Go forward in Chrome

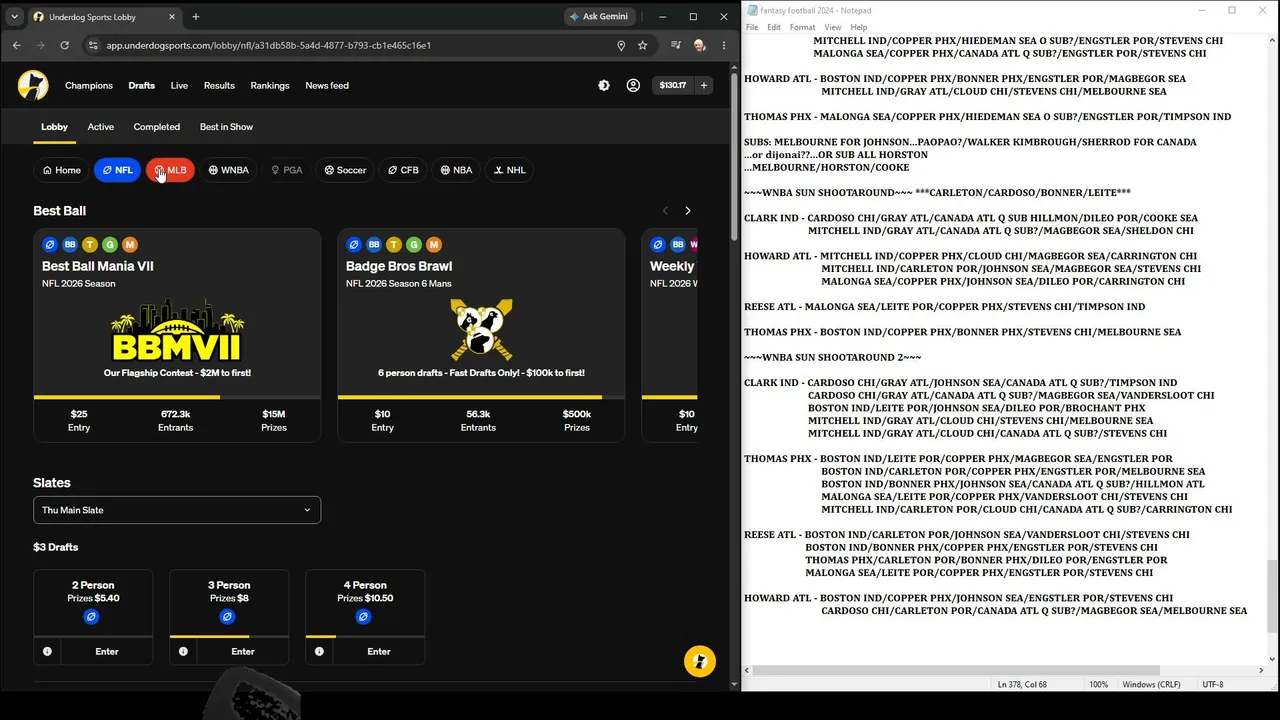click(41, 45)
